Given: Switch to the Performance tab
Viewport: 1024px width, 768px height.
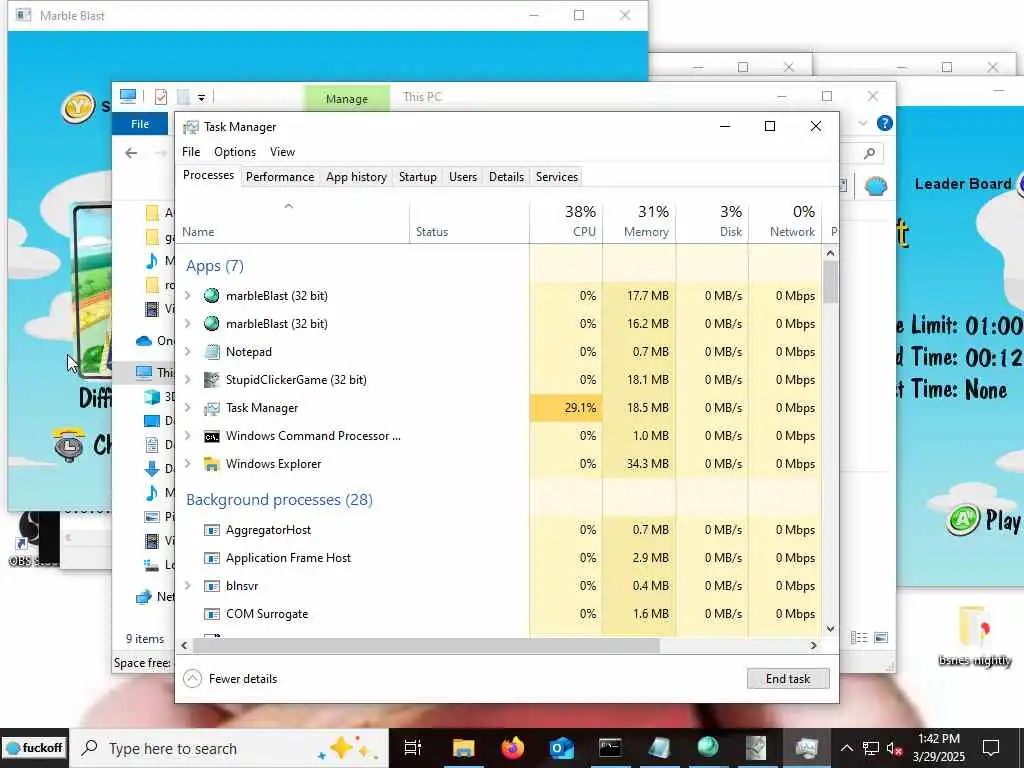Looking at the screenshot, I should point(280,177).
